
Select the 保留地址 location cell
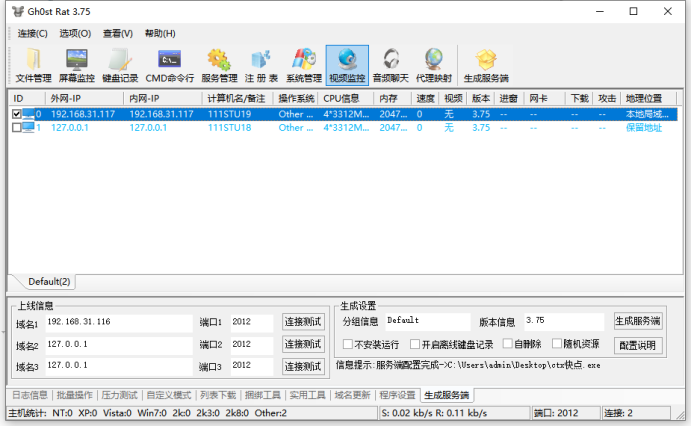(x=644, y=128)
